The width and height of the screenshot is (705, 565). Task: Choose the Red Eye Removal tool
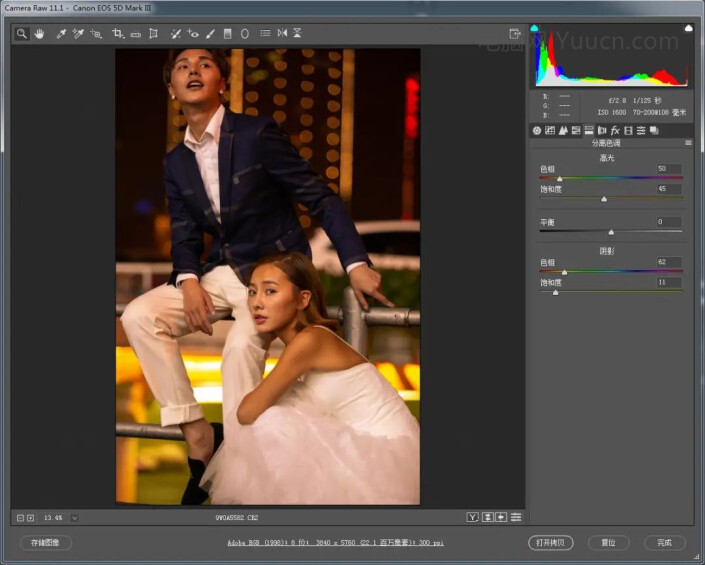pos(193,33)
